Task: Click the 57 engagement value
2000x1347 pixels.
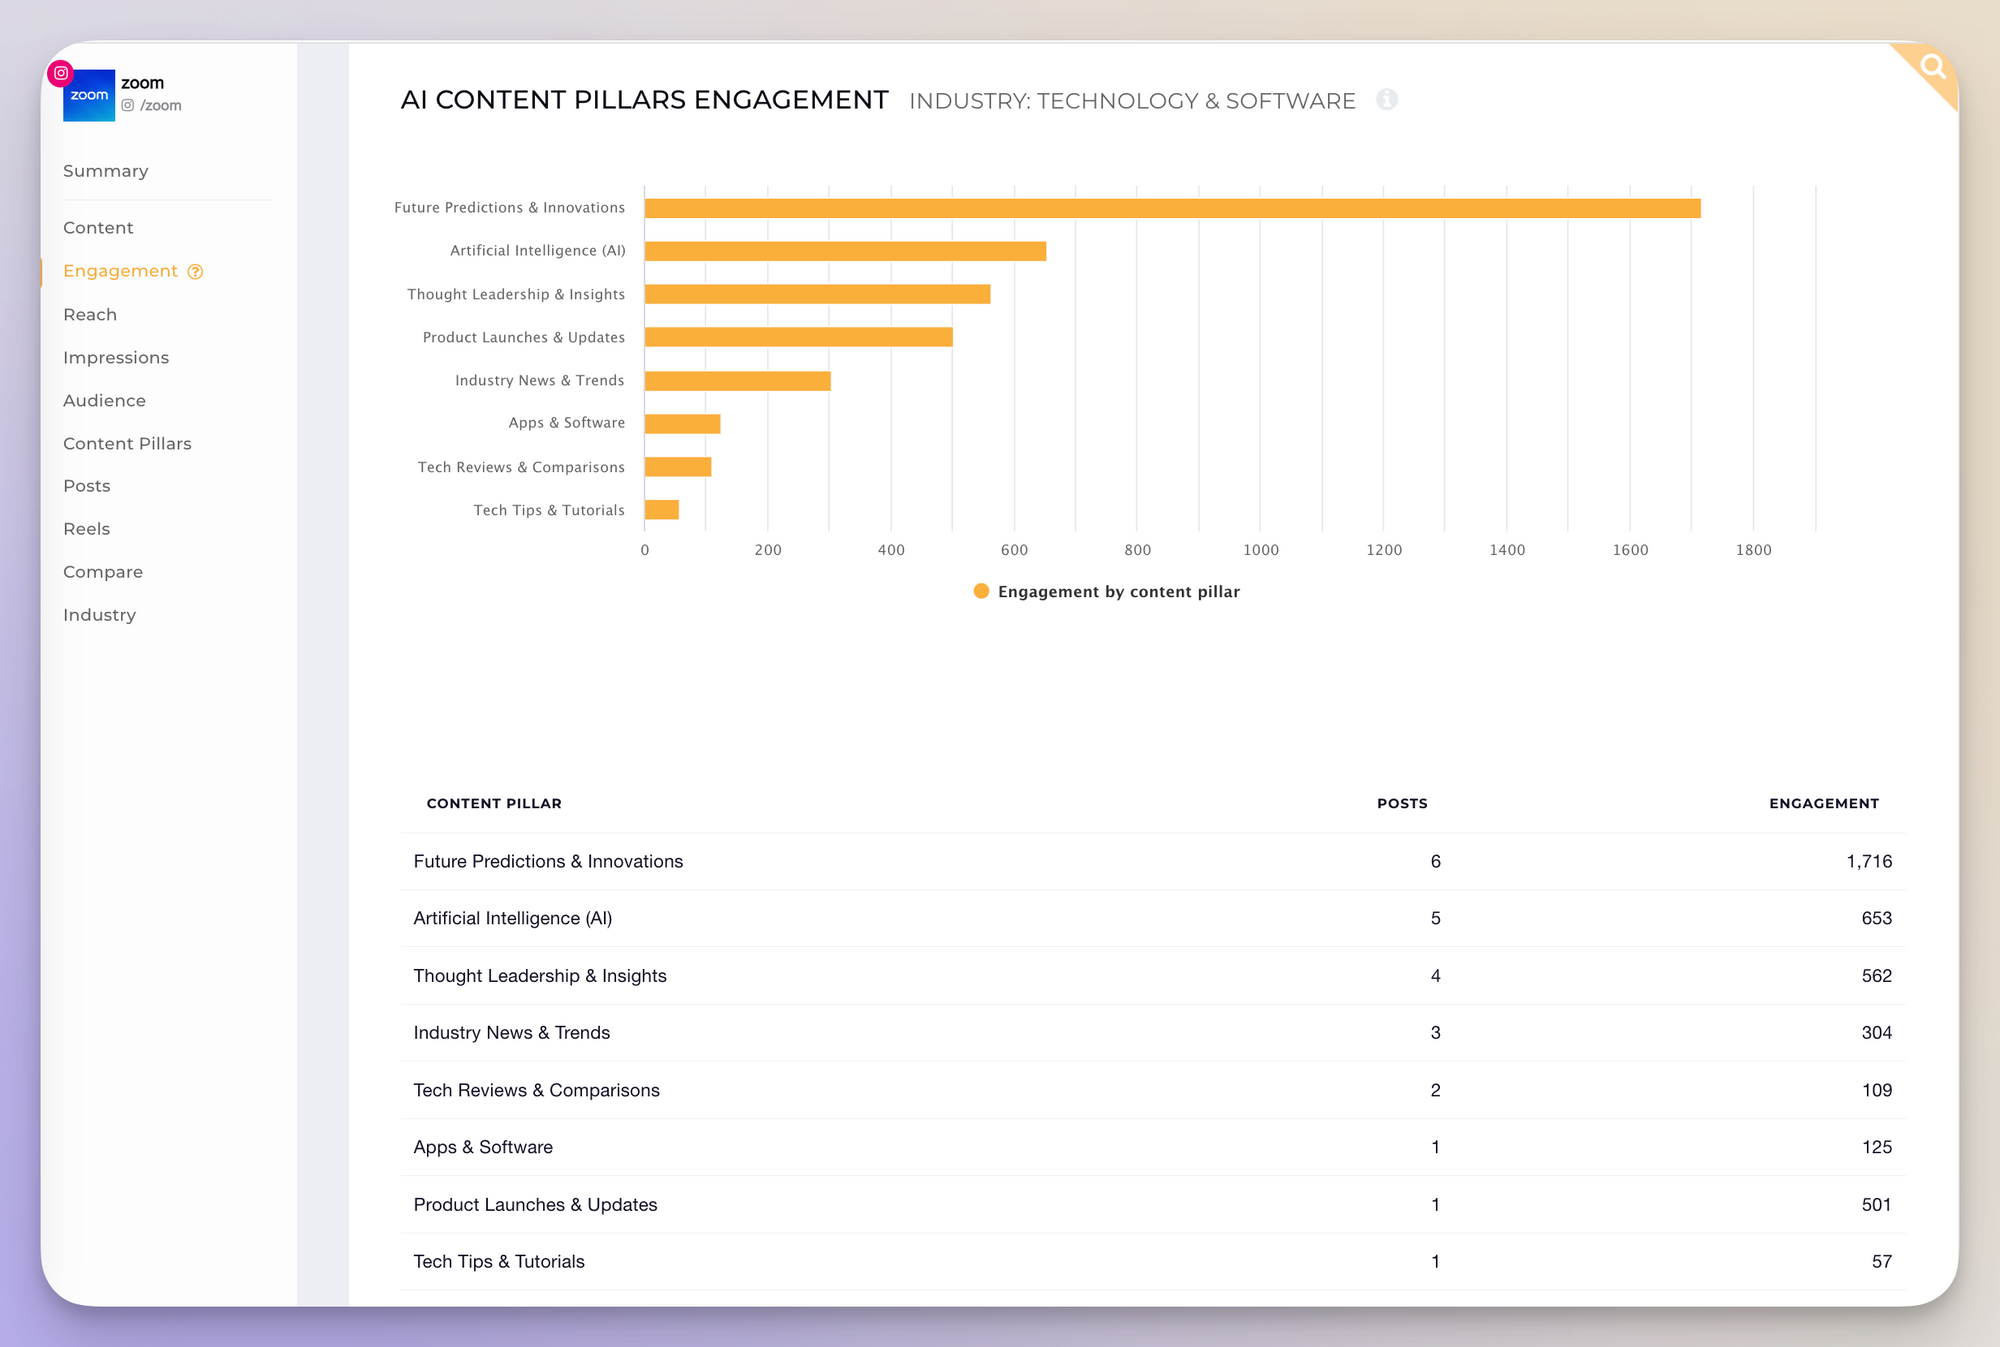Action: 1881,1262
